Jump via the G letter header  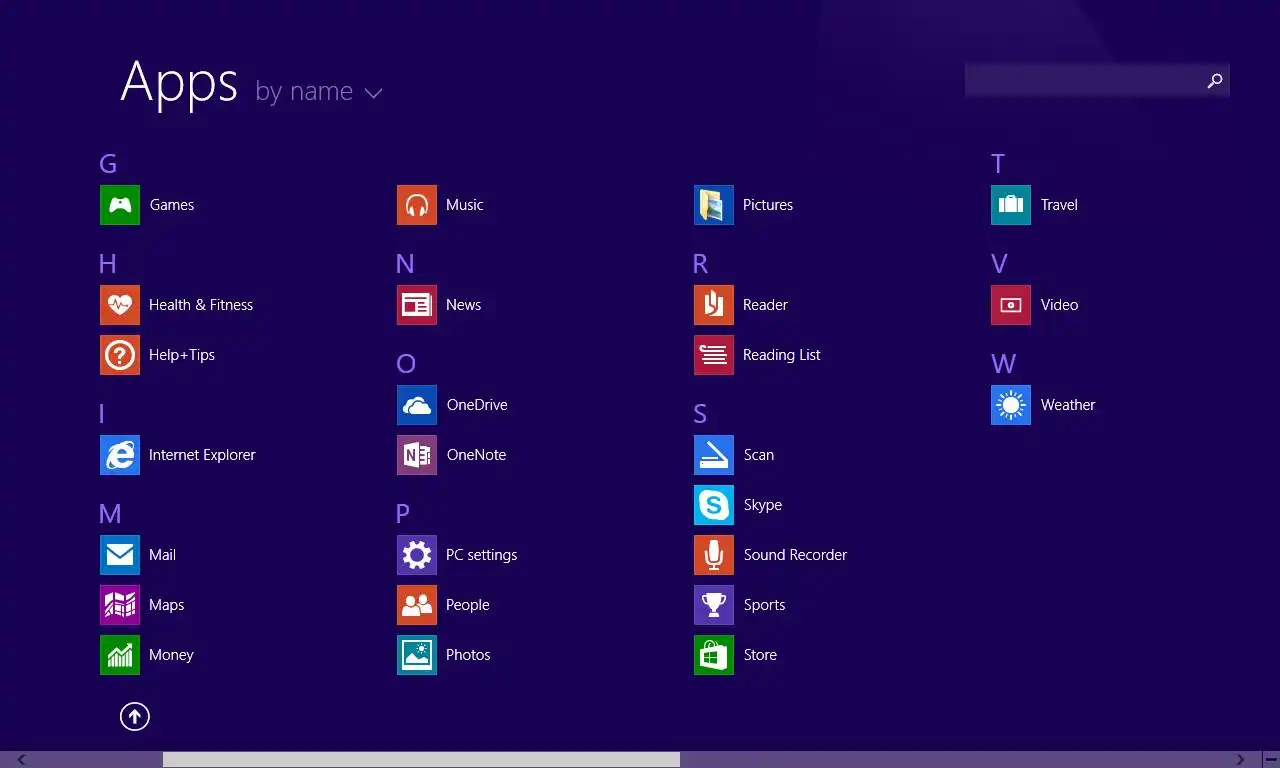click(x=108, y=164)
